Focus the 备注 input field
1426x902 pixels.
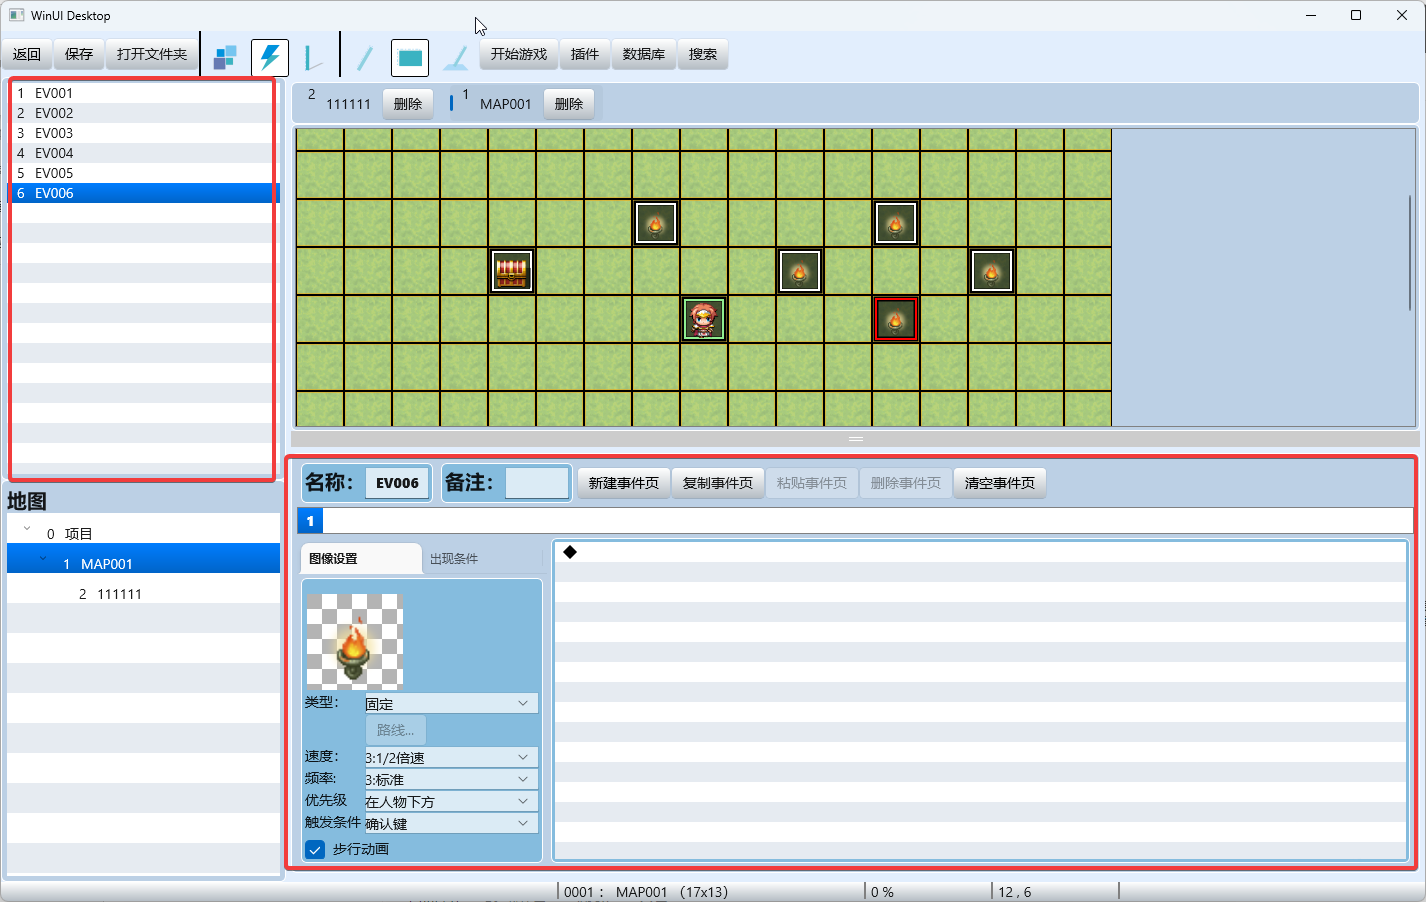pyautogui.click(x=537, y=483)
